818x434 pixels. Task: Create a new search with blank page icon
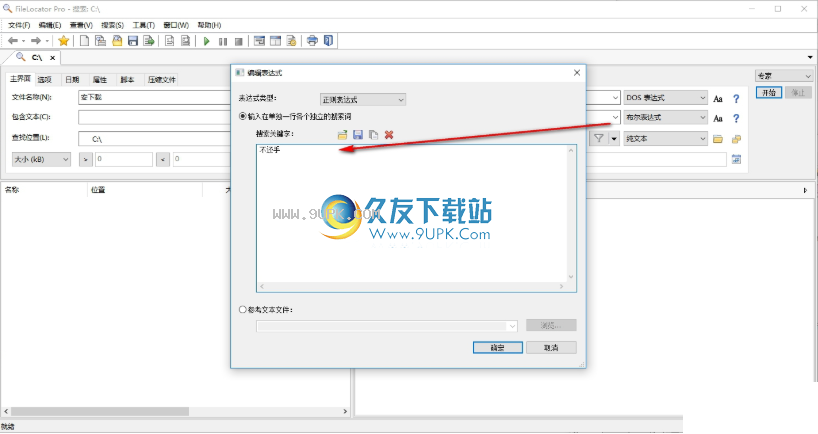click(x=85, y=41)
